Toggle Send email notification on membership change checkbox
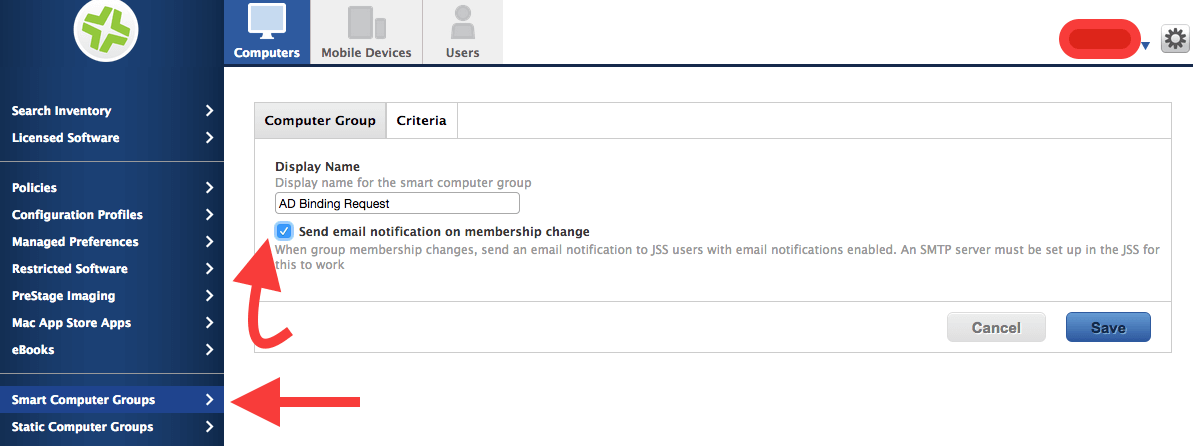 click(284, 231)
